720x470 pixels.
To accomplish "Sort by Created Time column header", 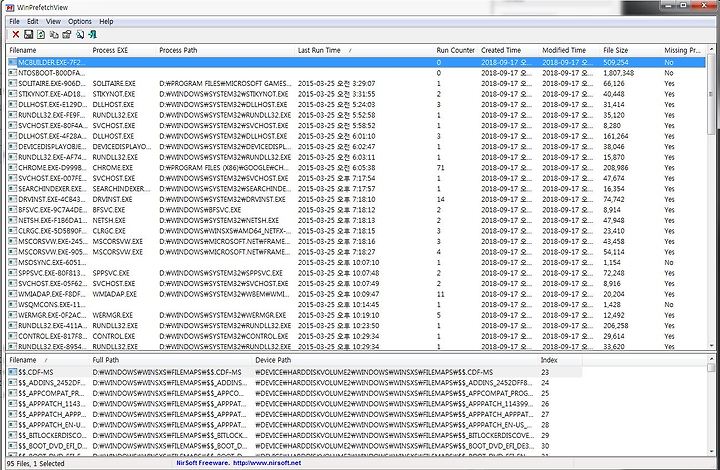I will point(509,50).
